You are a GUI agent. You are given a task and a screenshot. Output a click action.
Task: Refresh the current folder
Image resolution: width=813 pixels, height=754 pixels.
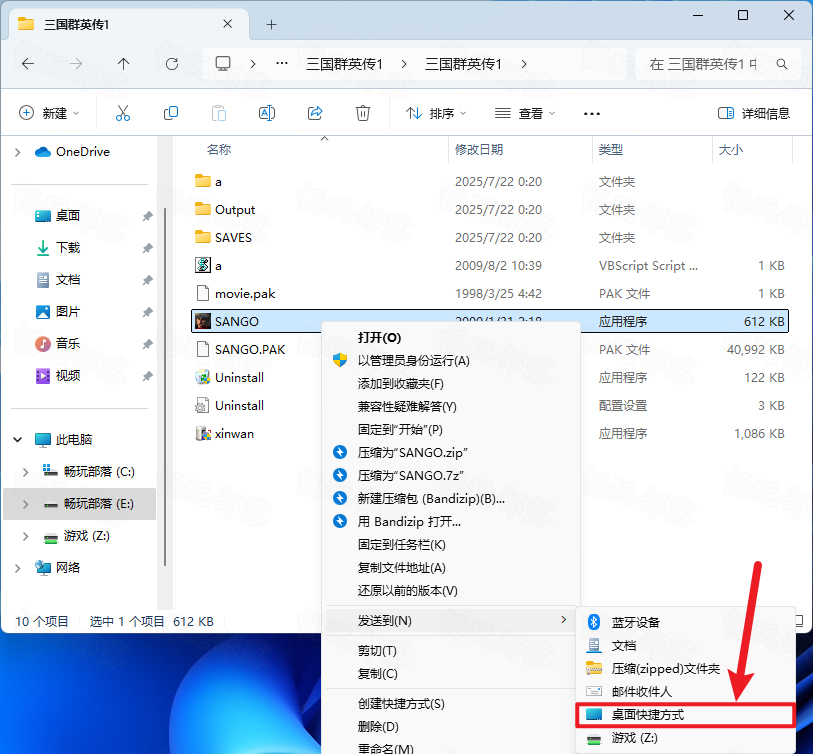(x=172, y=64)
